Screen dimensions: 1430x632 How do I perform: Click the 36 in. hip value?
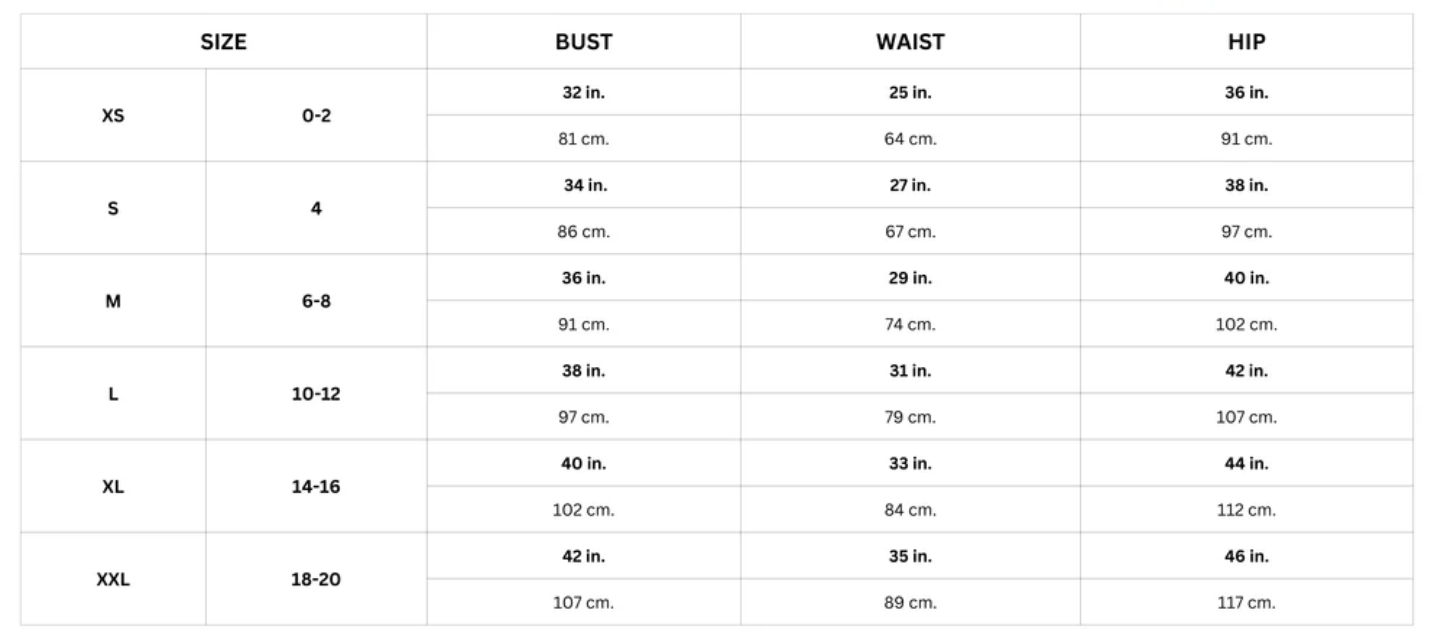1246,93
